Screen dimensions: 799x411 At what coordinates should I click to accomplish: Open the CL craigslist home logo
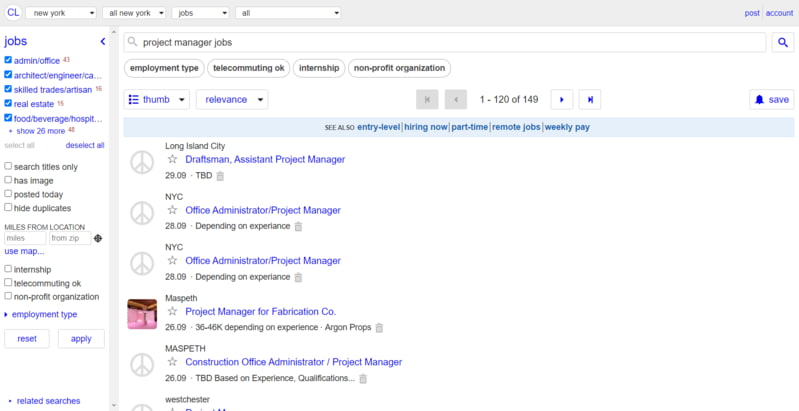click(x=13, y=13)
